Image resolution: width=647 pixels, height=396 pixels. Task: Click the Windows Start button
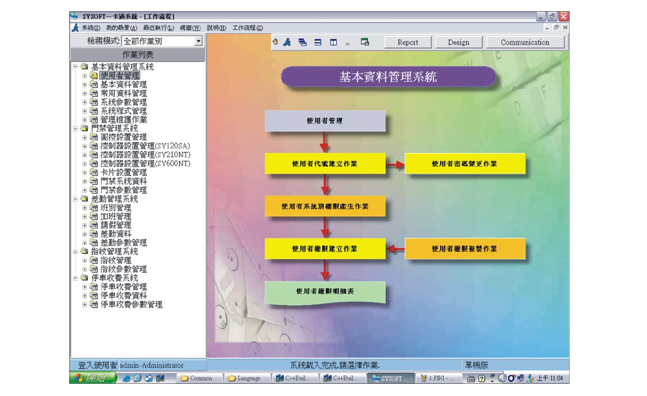(93, 378)
